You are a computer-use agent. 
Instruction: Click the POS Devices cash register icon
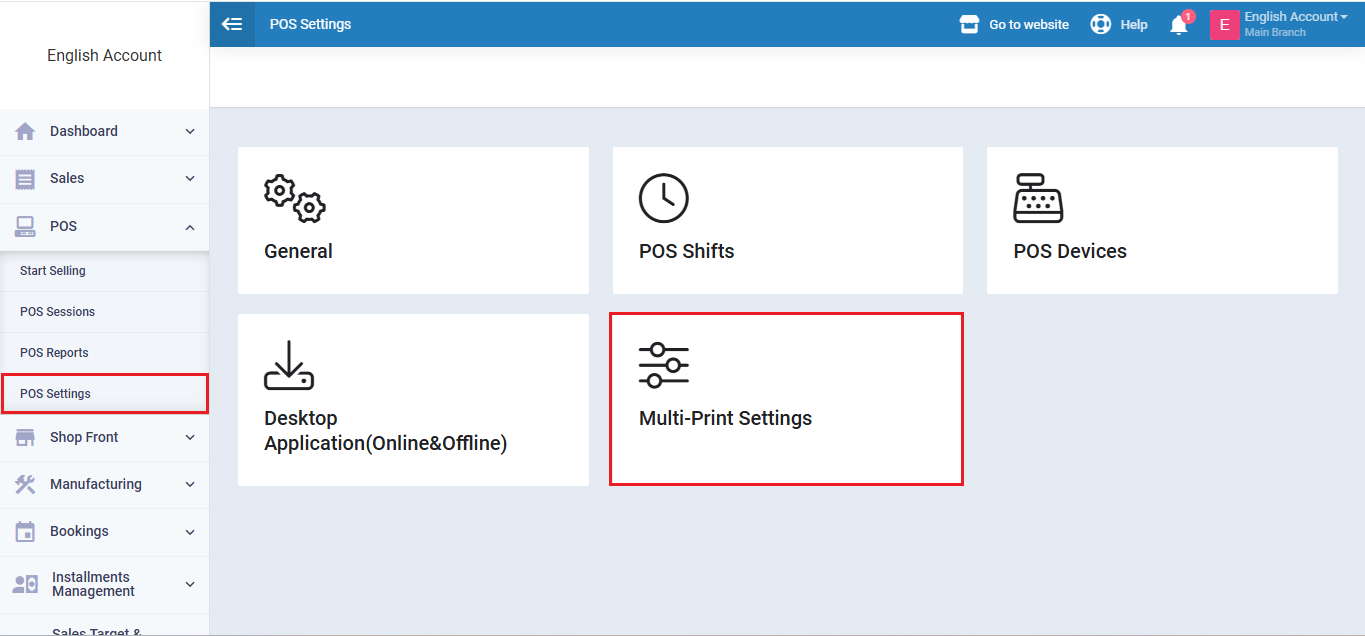(x=1038, y=198)
